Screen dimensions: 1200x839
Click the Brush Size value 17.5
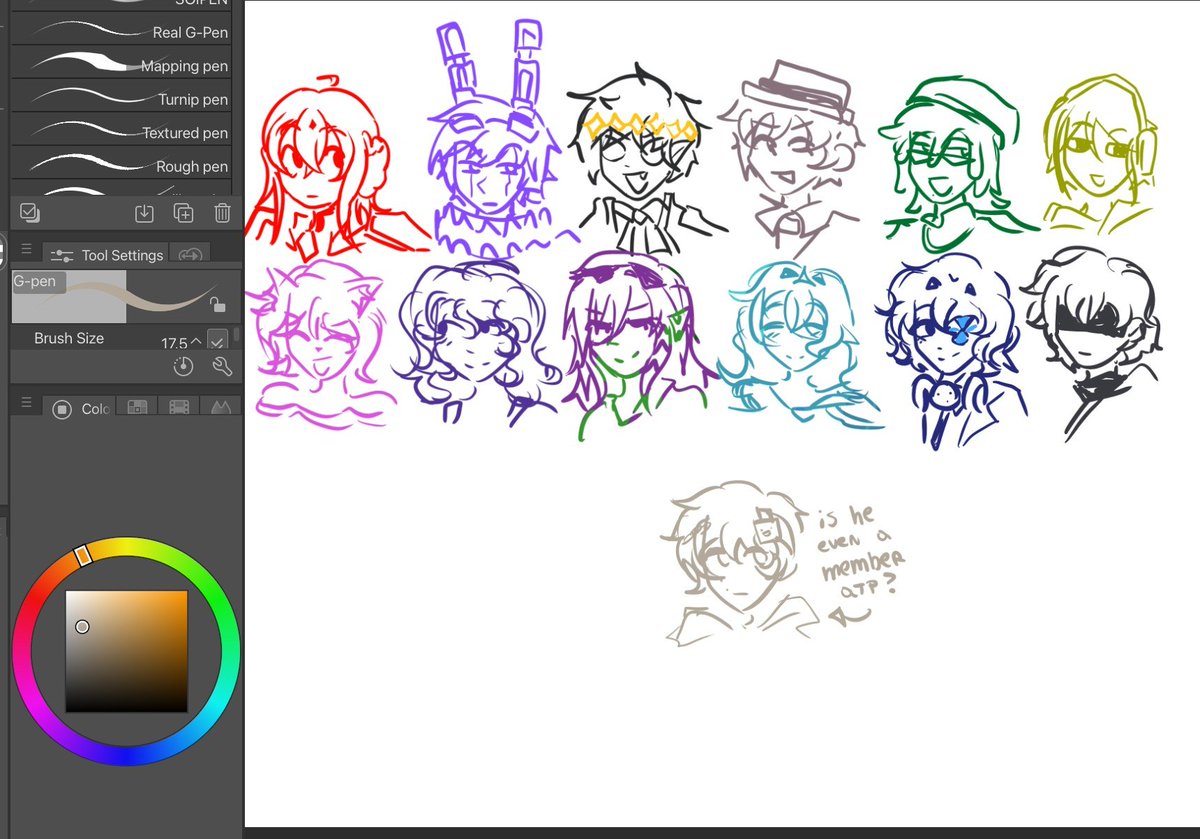click(174, 342)
